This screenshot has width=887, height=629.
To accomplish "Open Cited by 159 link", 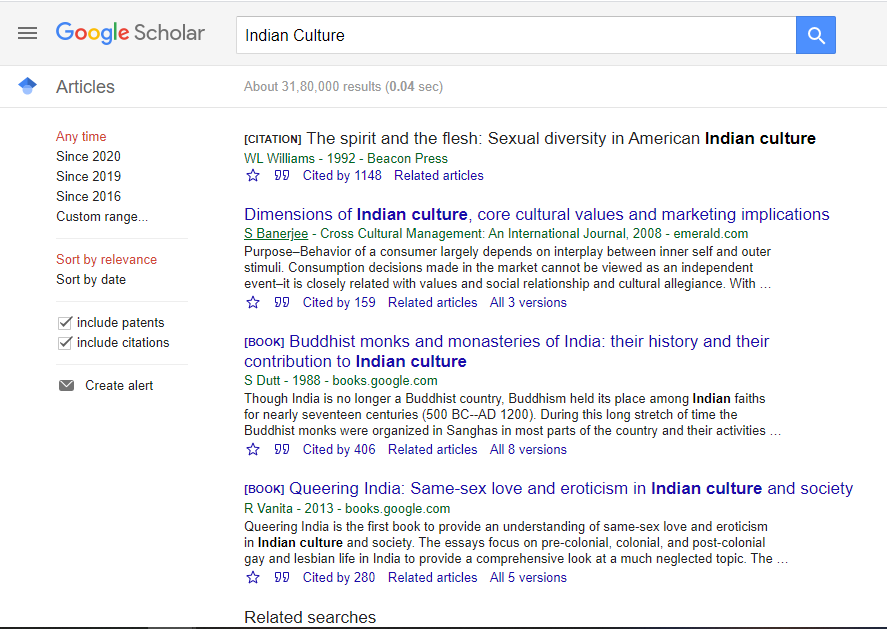I will click(x=339, y=303).
